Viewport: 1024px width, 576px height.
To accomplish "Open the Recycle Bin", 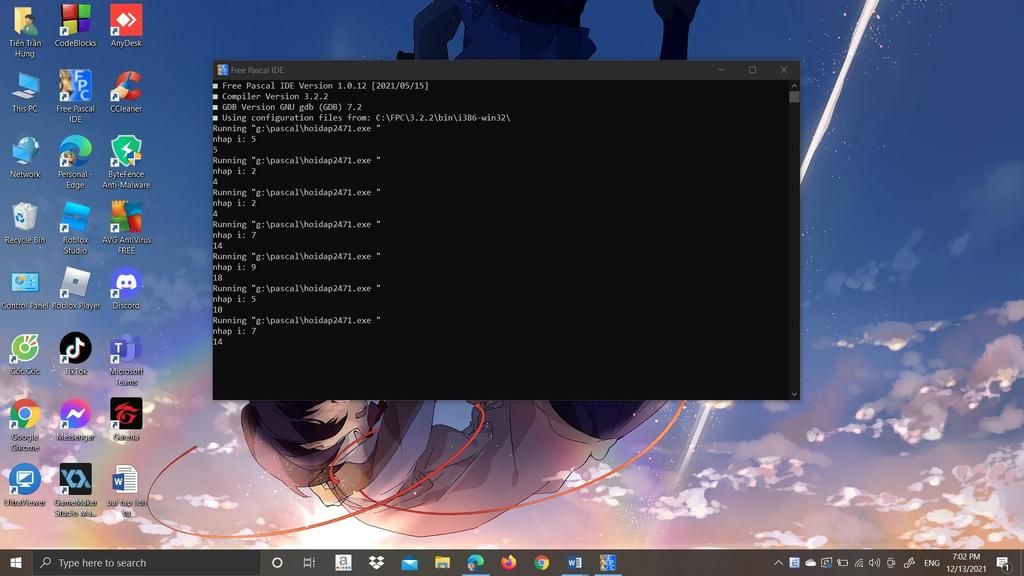I will pos(25,223).
